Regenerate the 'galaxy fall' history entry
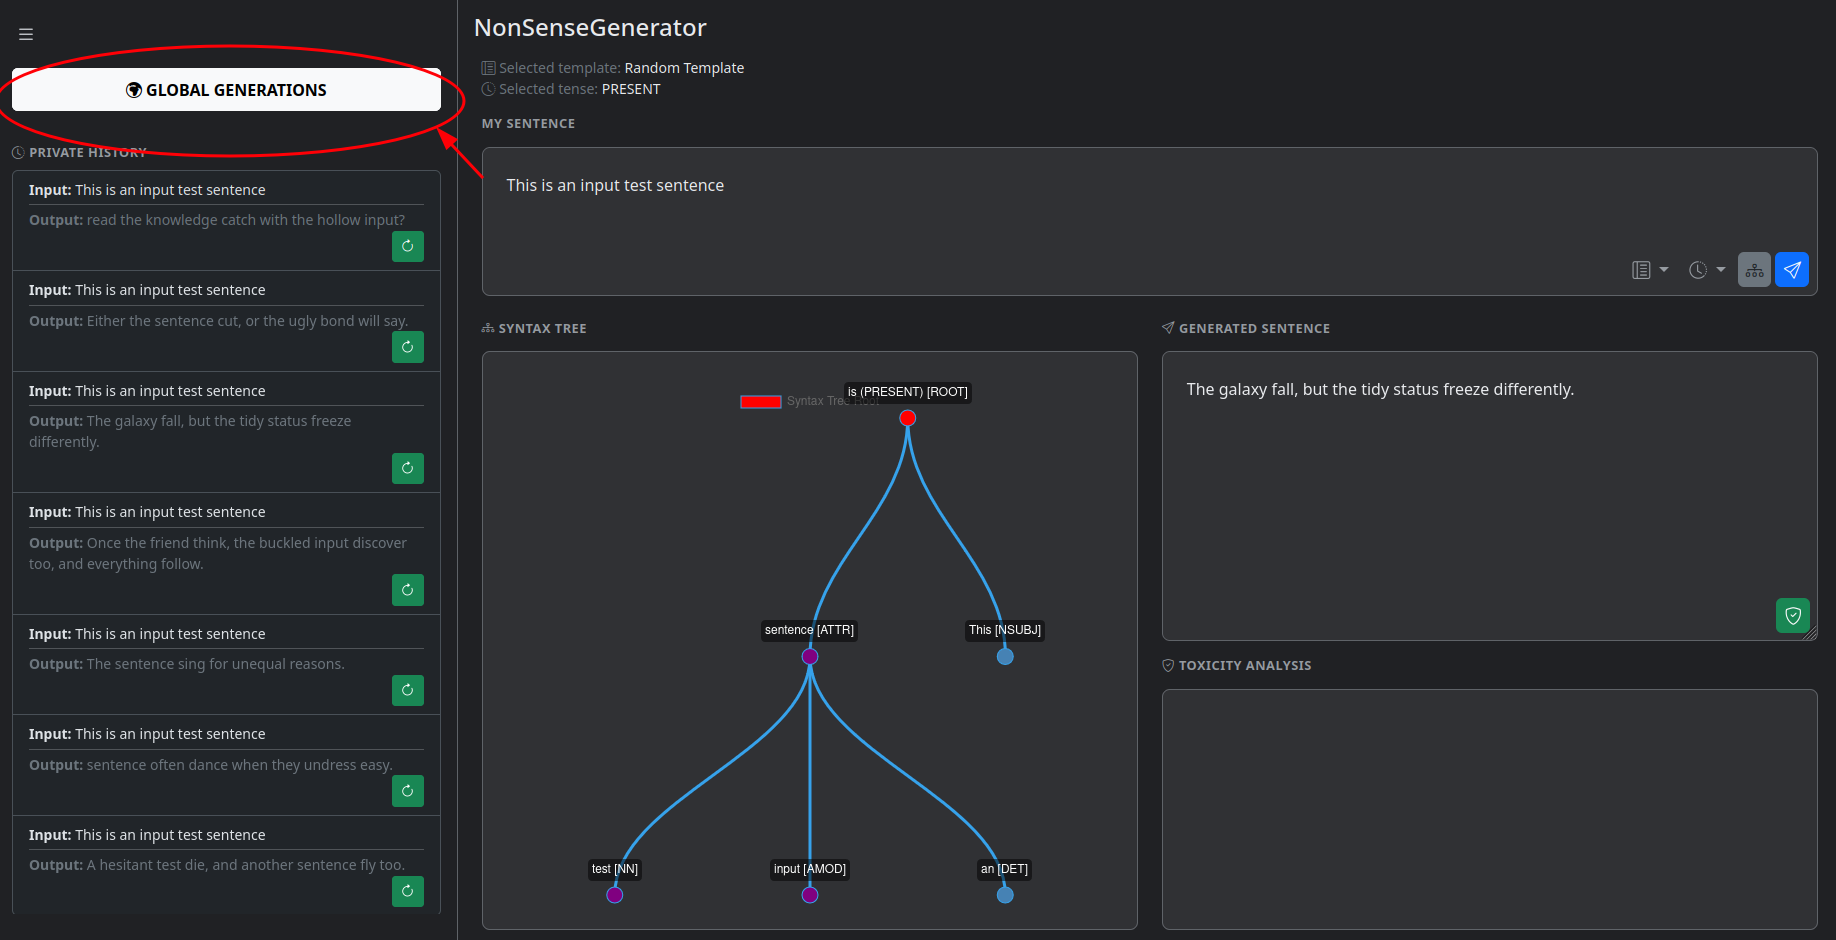 tap(407, 468)
